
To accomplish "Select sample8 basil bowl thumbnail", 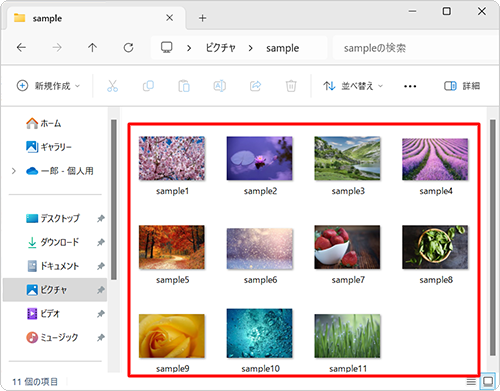I will point(435,247).
